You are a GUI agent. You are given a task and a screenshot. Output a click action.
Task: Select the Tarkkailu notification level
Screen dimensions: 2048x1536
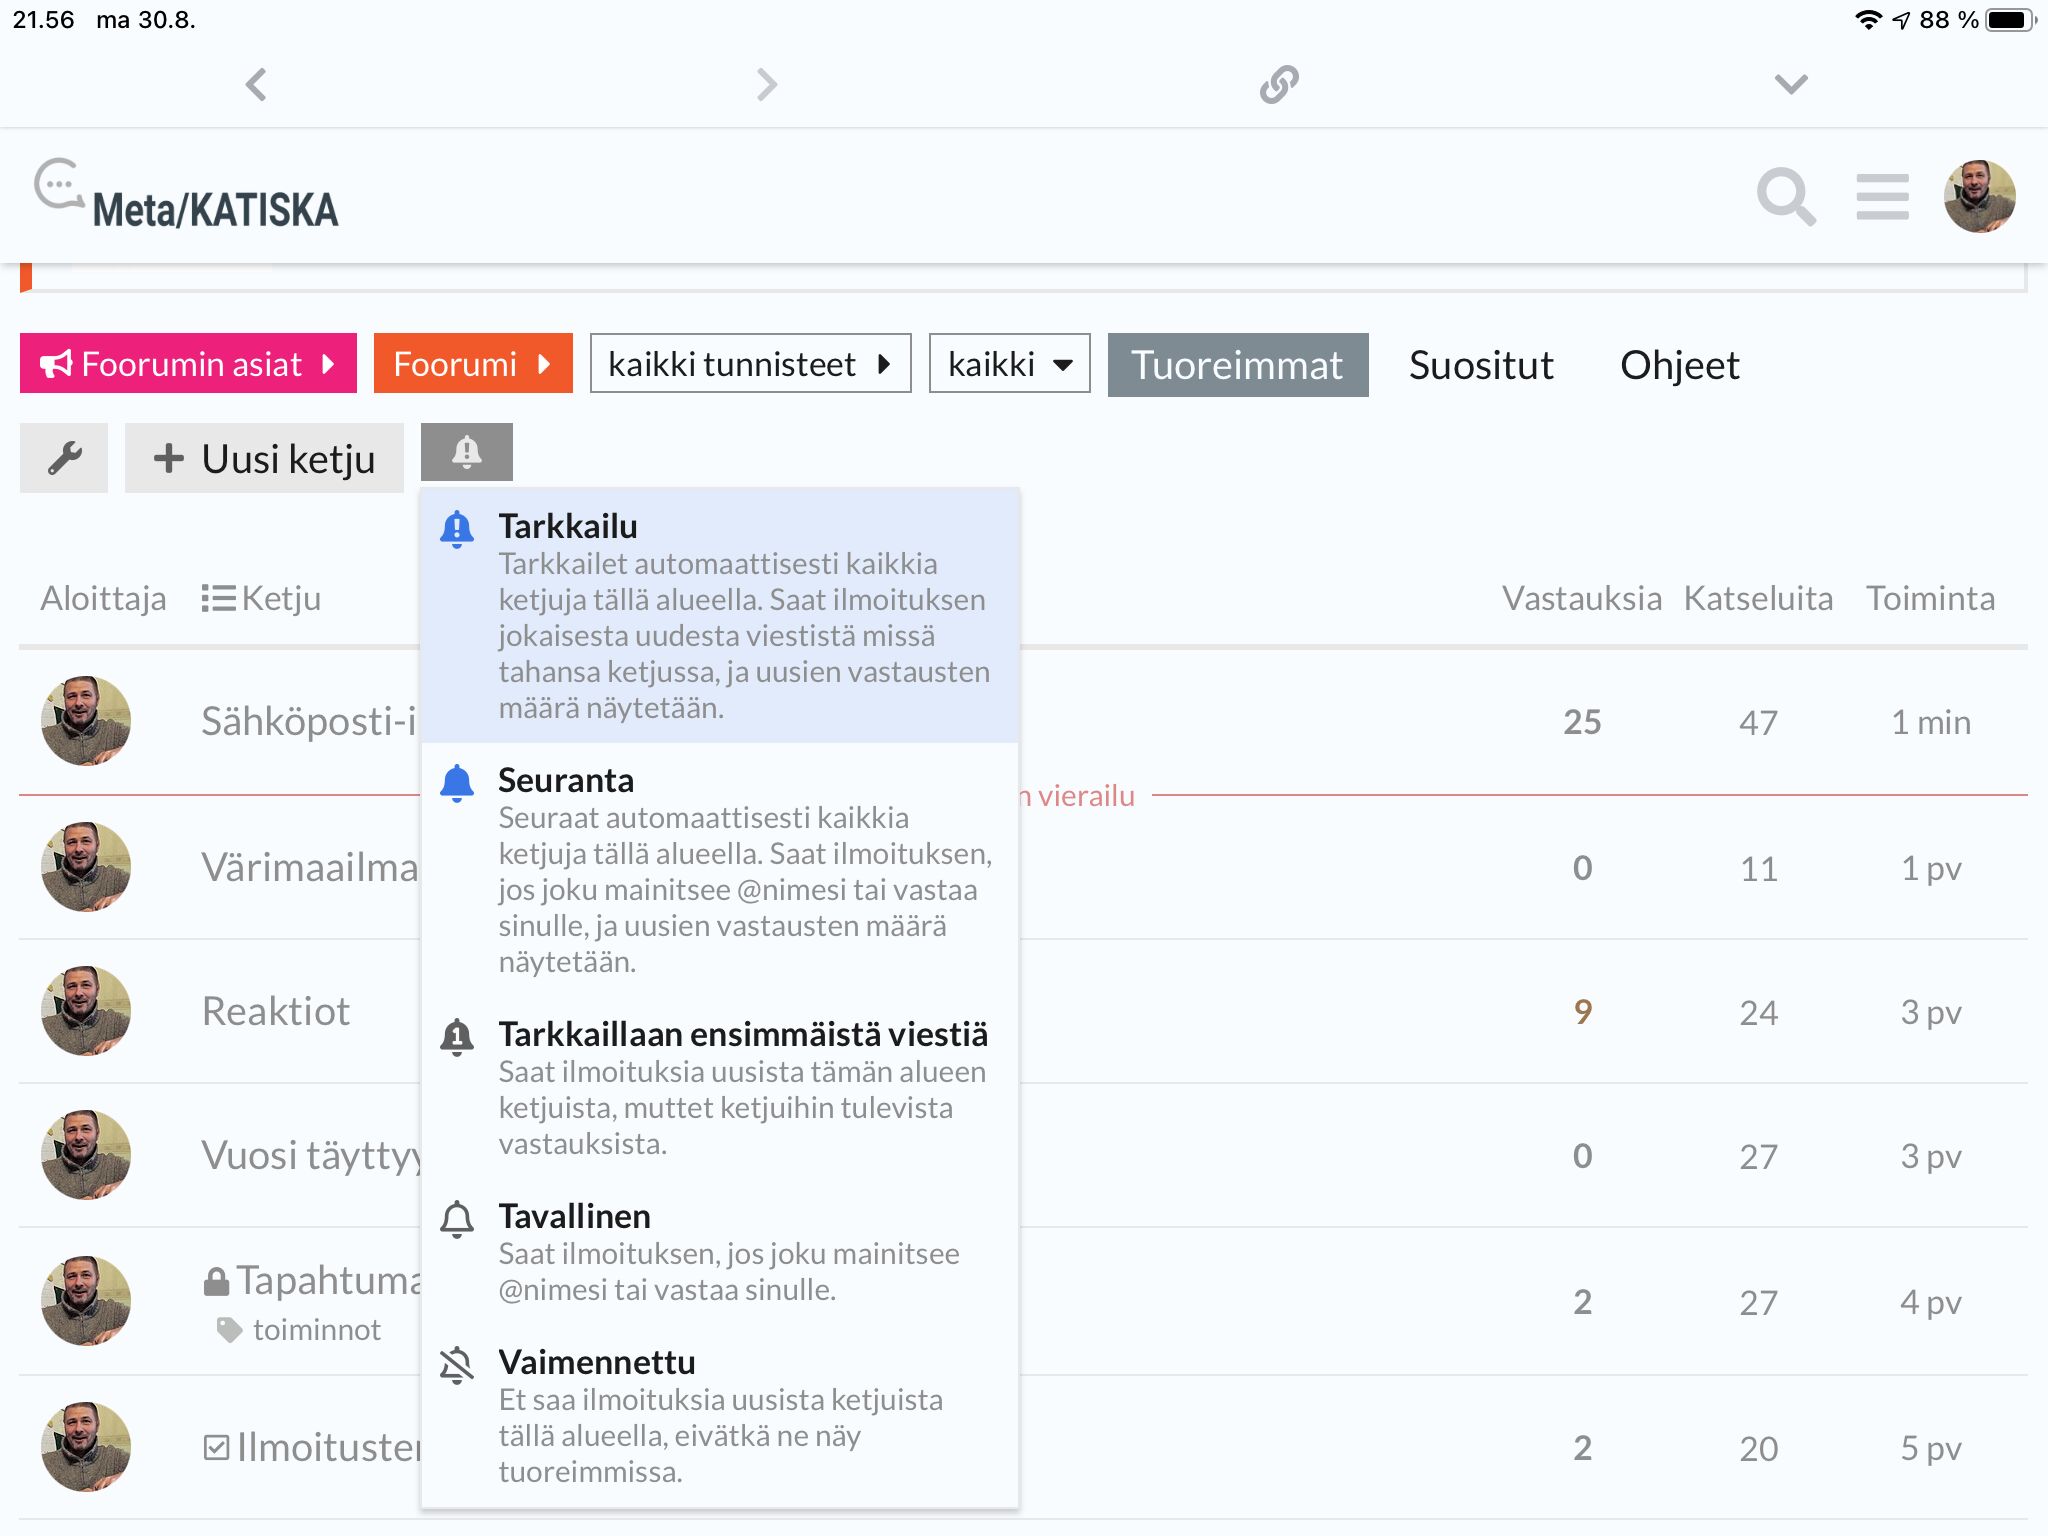click(x=720, y=615)
